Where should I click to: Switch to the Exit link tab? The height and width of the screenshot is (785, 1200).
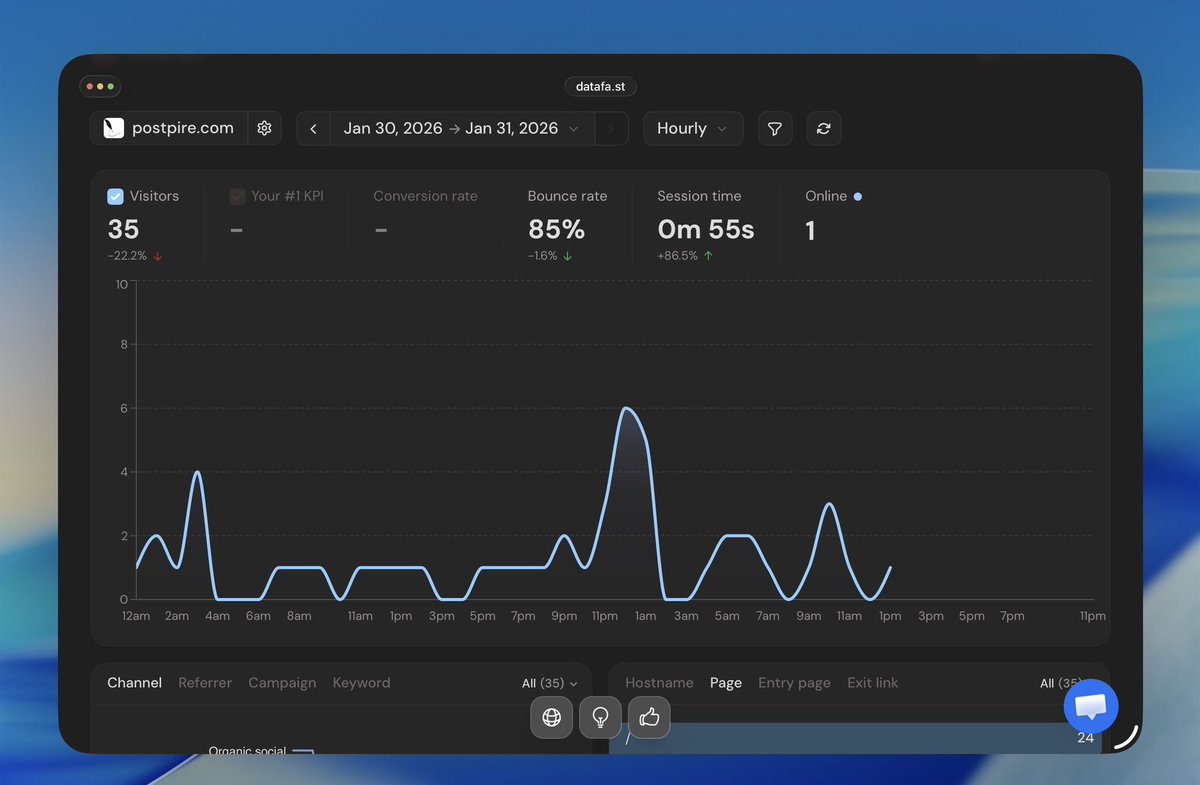click(873, 682)
